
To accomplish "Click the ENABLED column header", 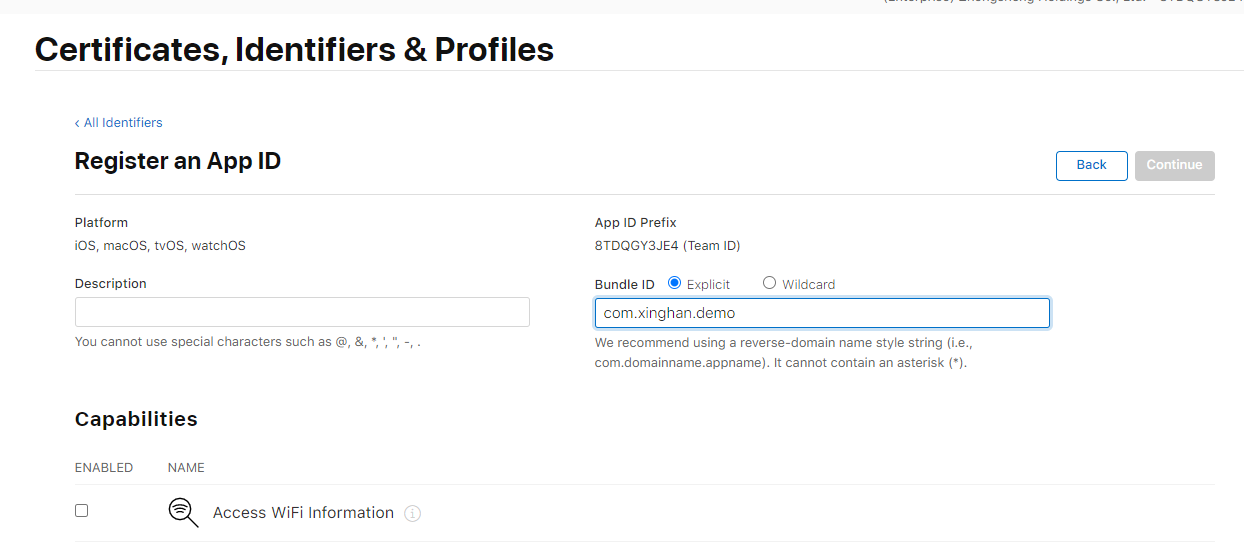I will (104, 468).
